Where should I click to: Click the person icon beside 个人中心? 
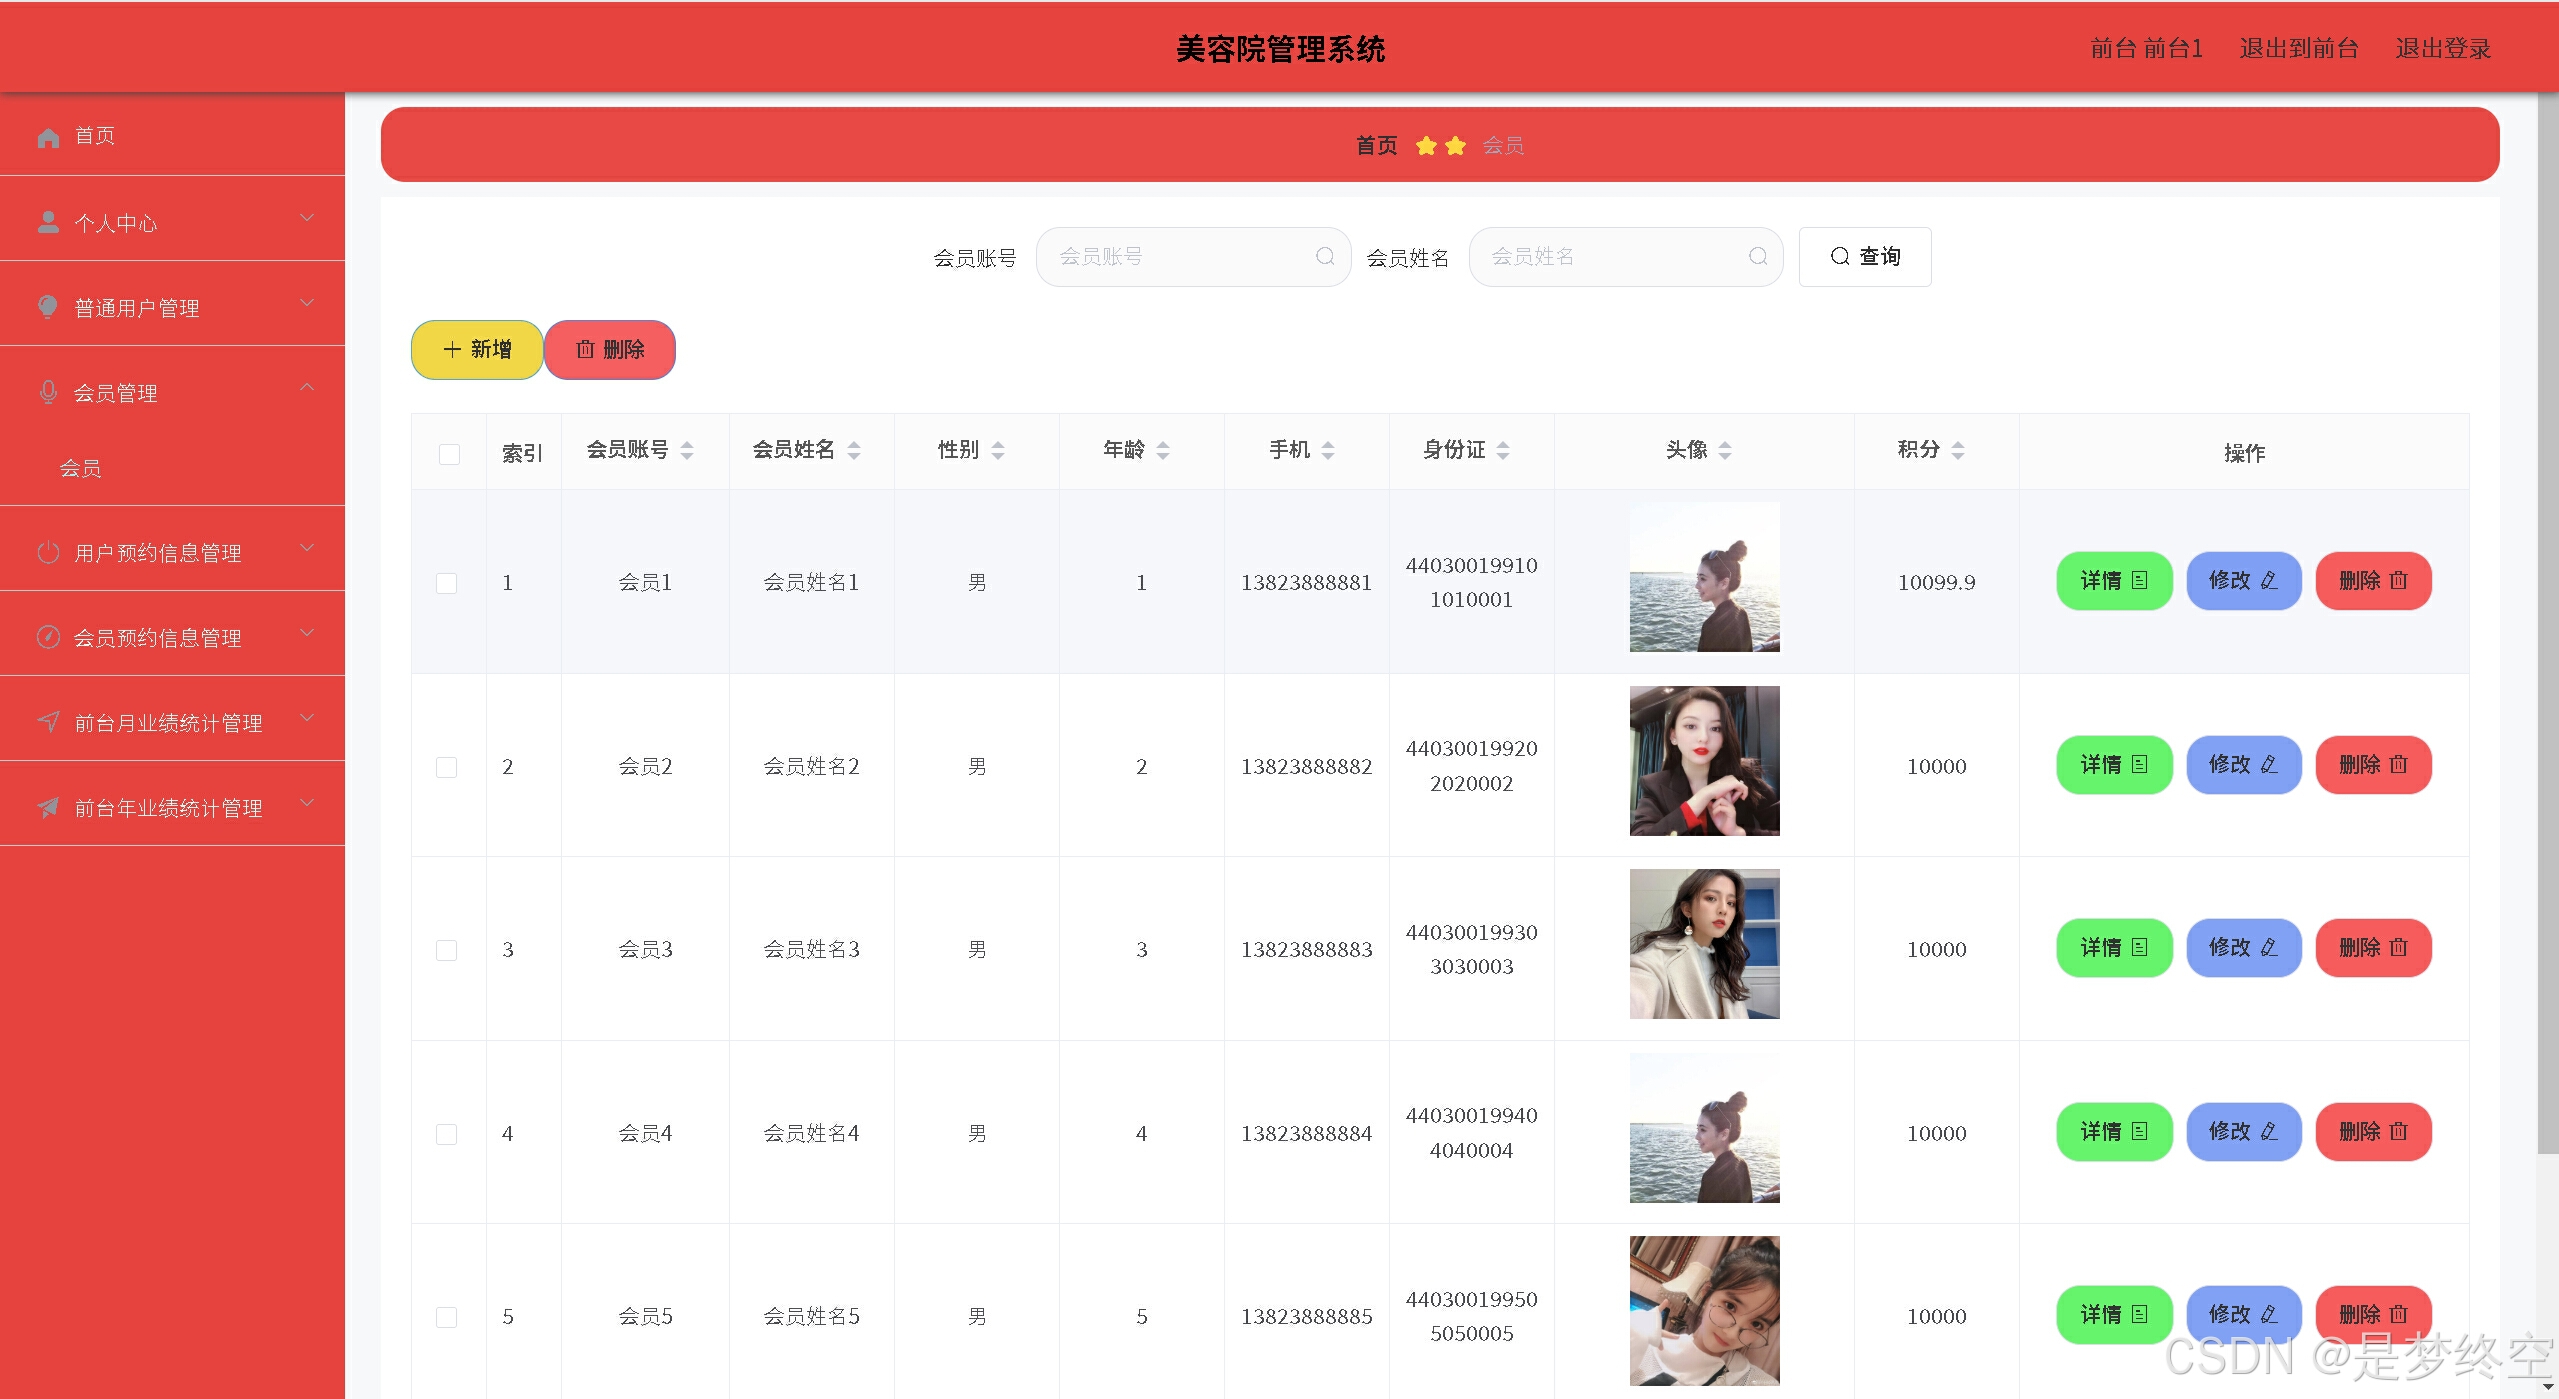[48, 222]
